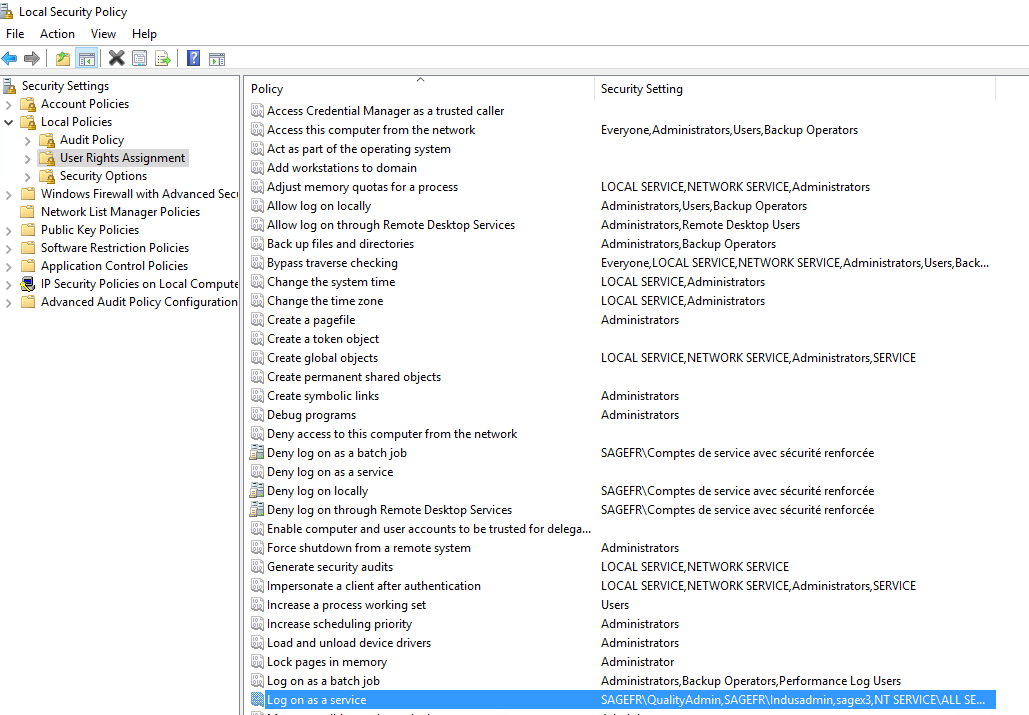Expand the Security Options node
The image size is (1029, 715).
[28, 176]
